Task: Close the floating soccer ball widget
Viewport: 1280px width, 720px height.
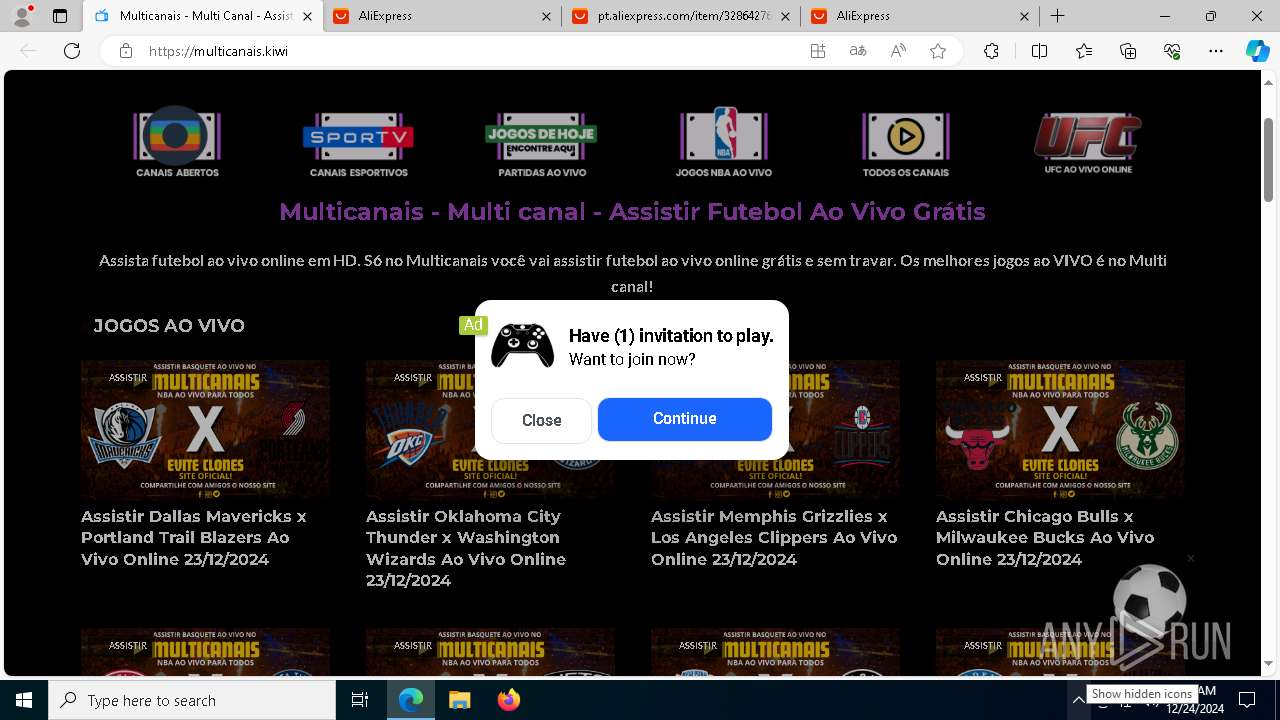Action: [x=1190, y=558]
